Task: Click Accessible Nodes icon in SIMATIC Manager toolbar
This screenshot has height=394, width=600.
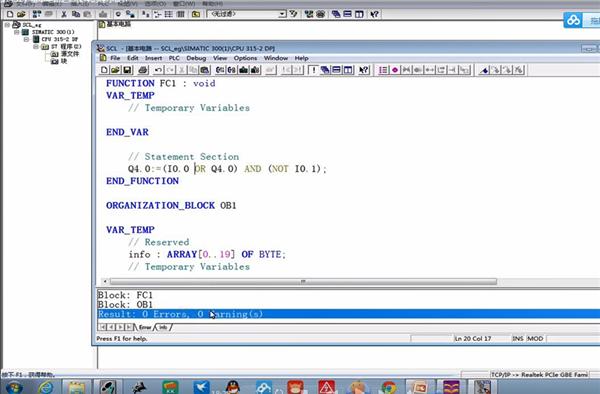Action: tap(37, 14)
